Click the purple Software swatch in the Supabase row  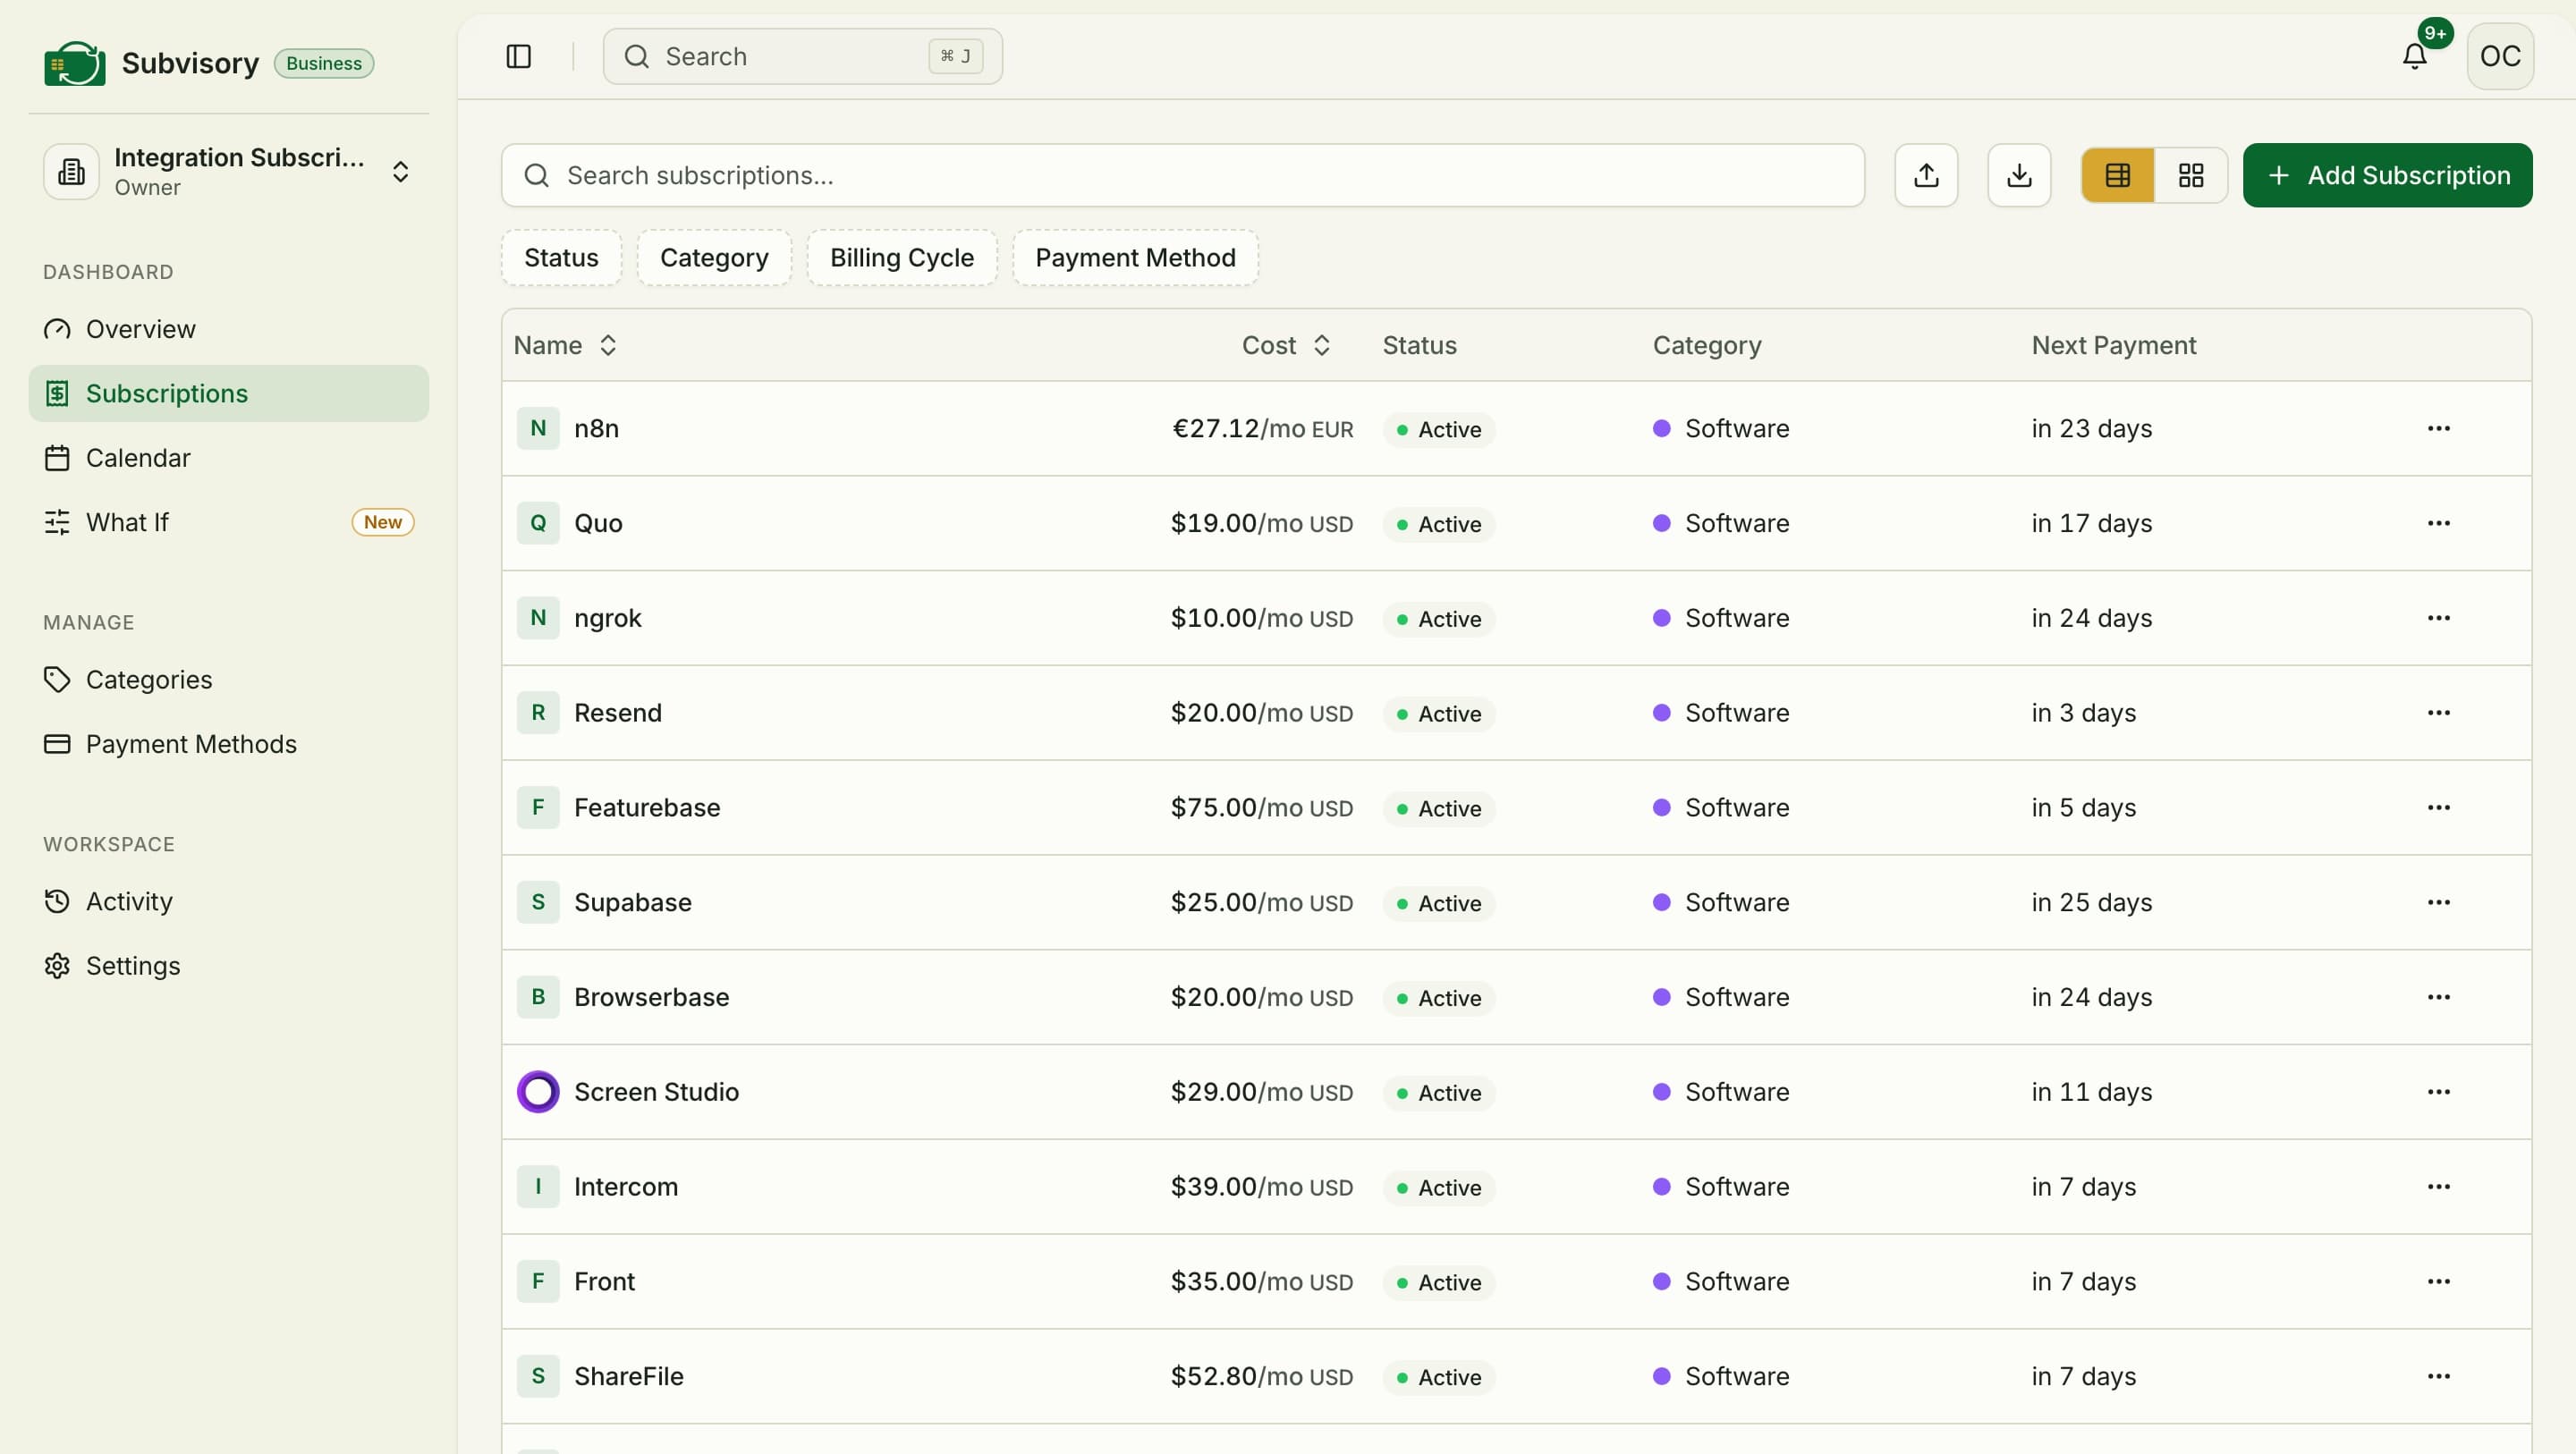(x=1661, y=902)
